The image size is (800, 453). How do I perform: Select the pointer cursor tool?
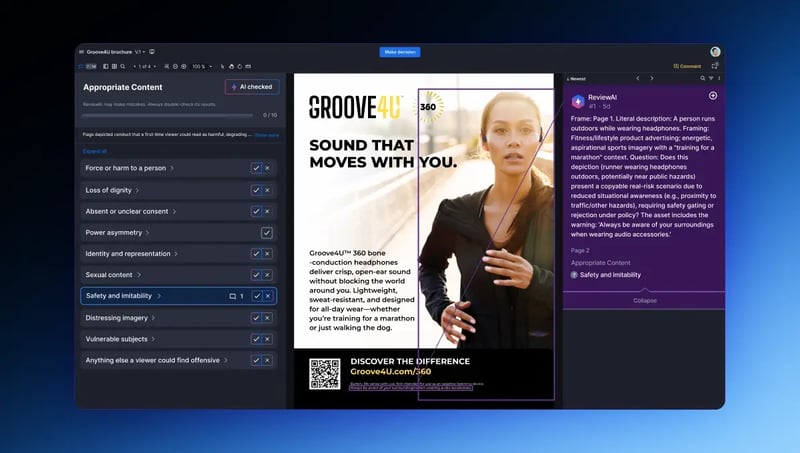coord(222,66)
